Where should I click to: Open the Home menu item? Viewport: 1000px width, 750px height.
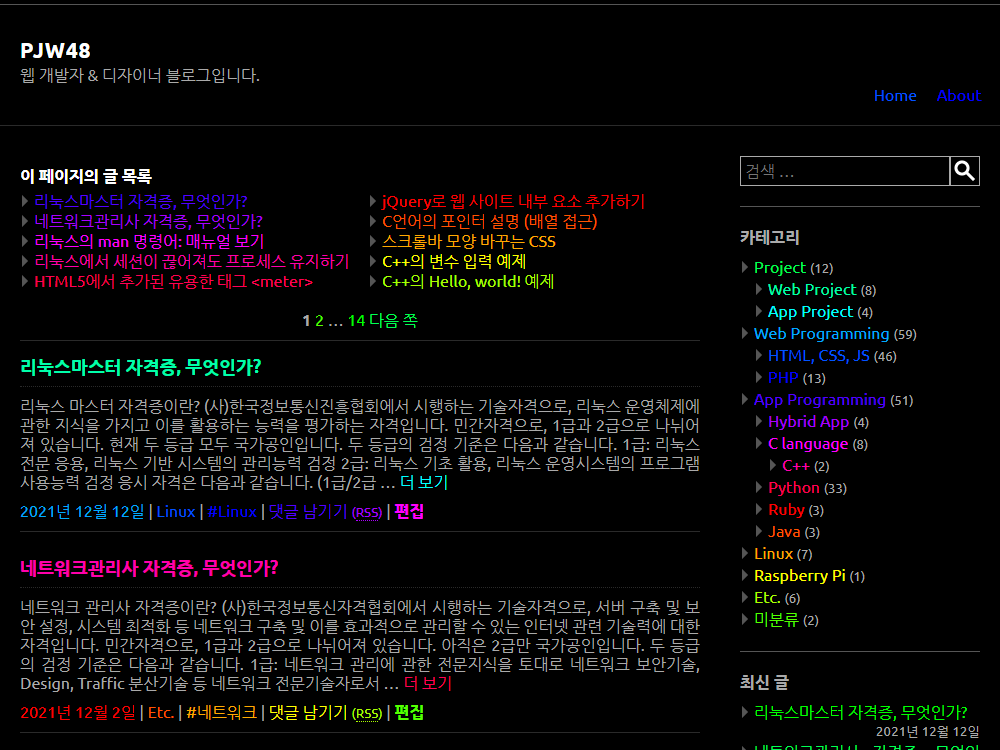point(895,96)
